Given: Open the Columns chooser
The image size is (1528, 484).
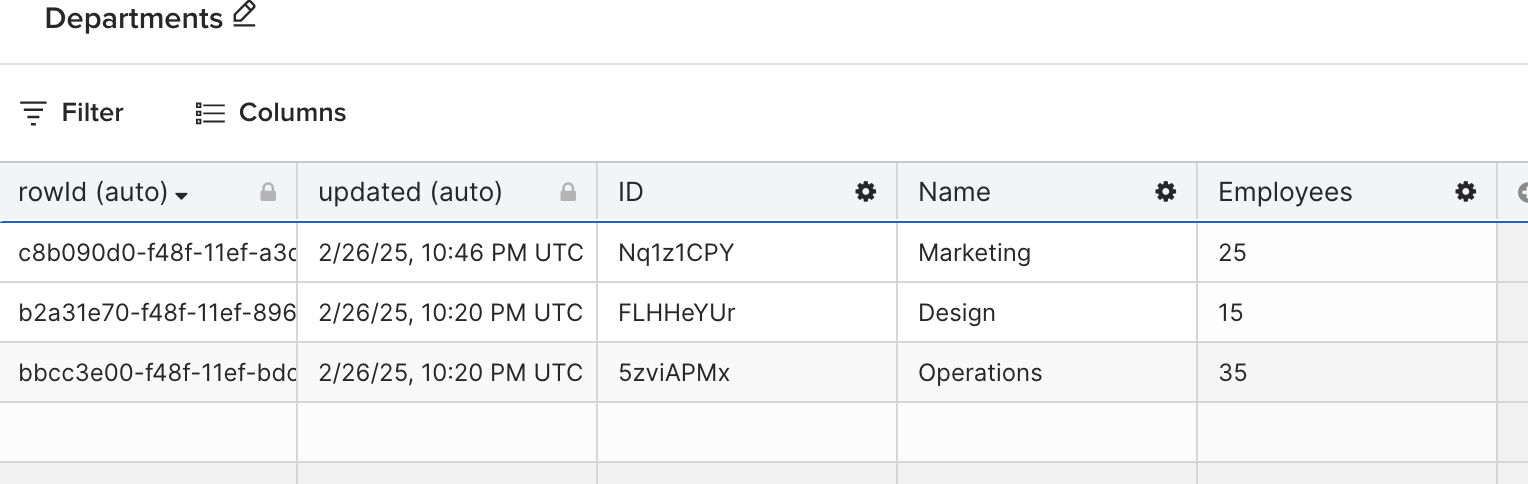Looking at the screenshot, I should click(270, 113).
